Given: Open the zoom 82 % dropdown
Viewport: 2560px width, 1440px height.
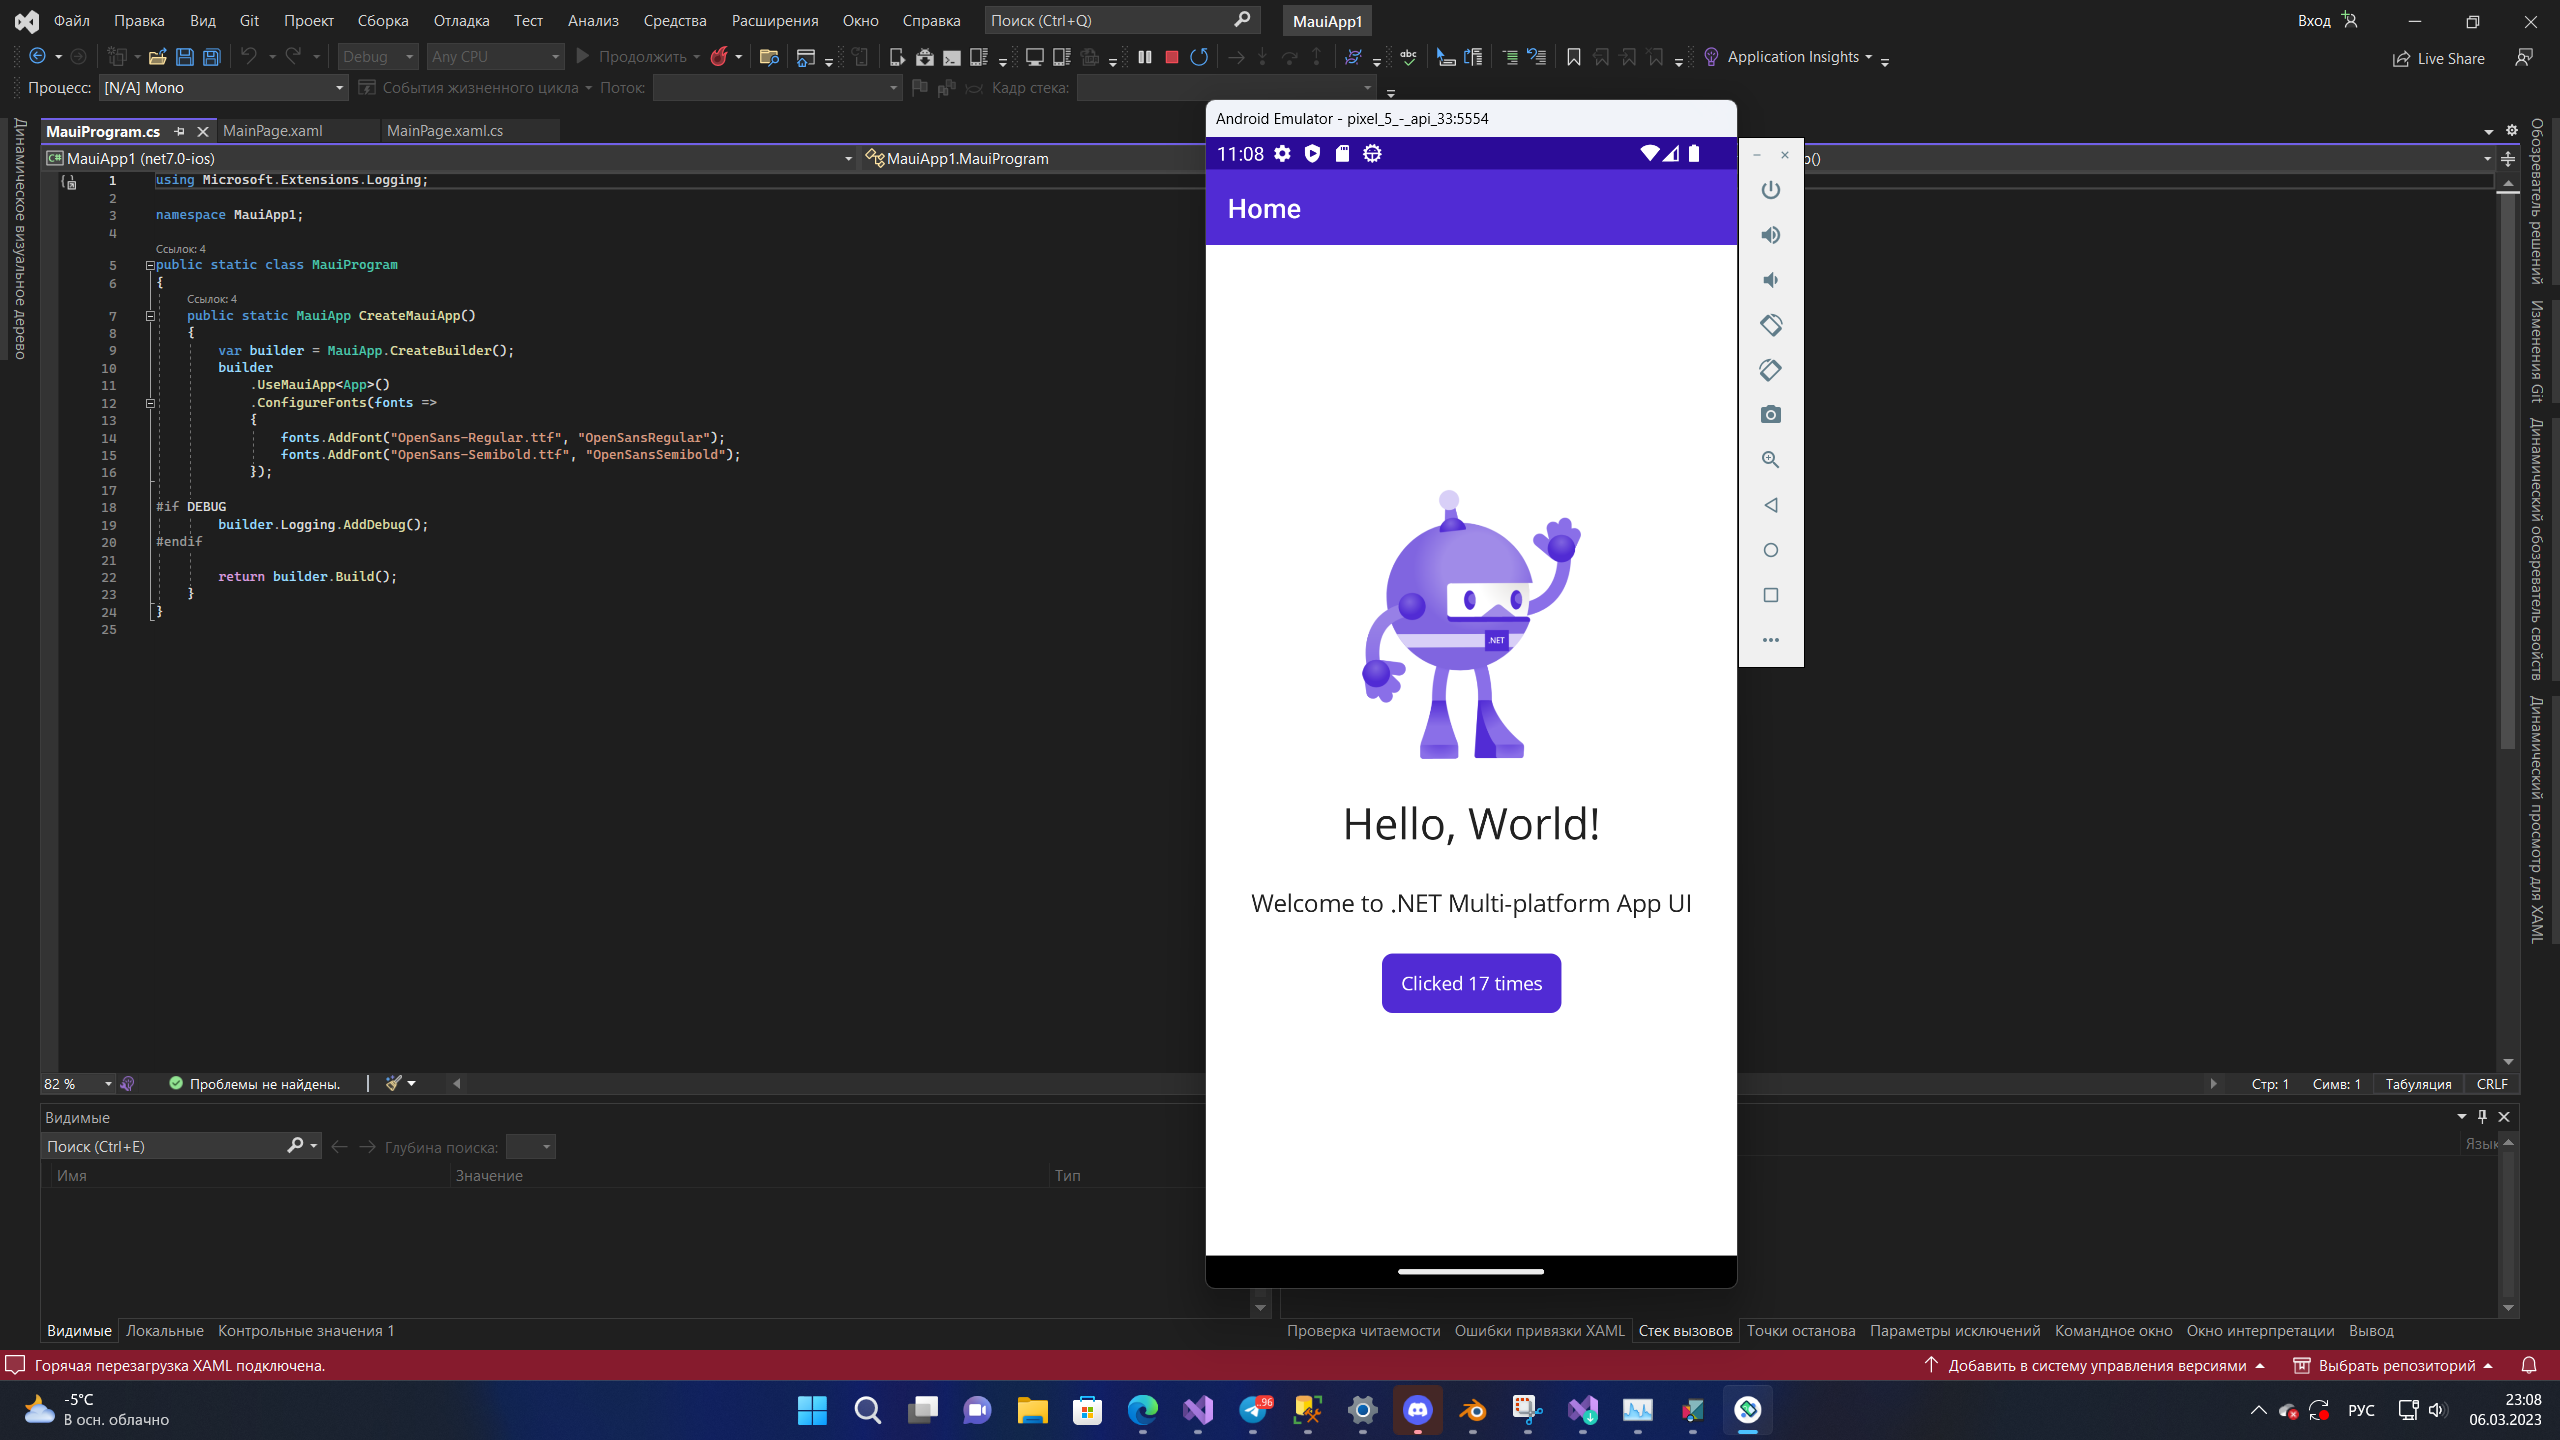Looking at the screenshot, I should pyautogui.click(x=78, y=1084).
